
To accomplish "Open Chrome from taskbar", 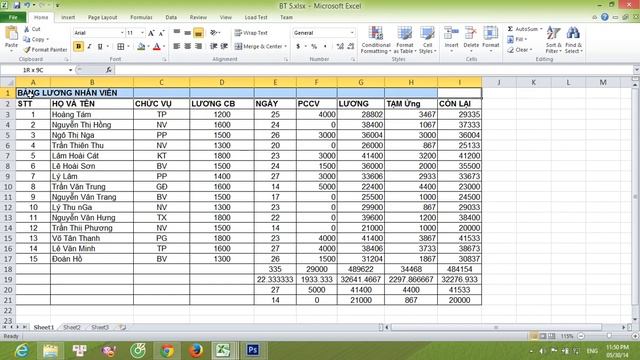I will click(x=167, y=350).
